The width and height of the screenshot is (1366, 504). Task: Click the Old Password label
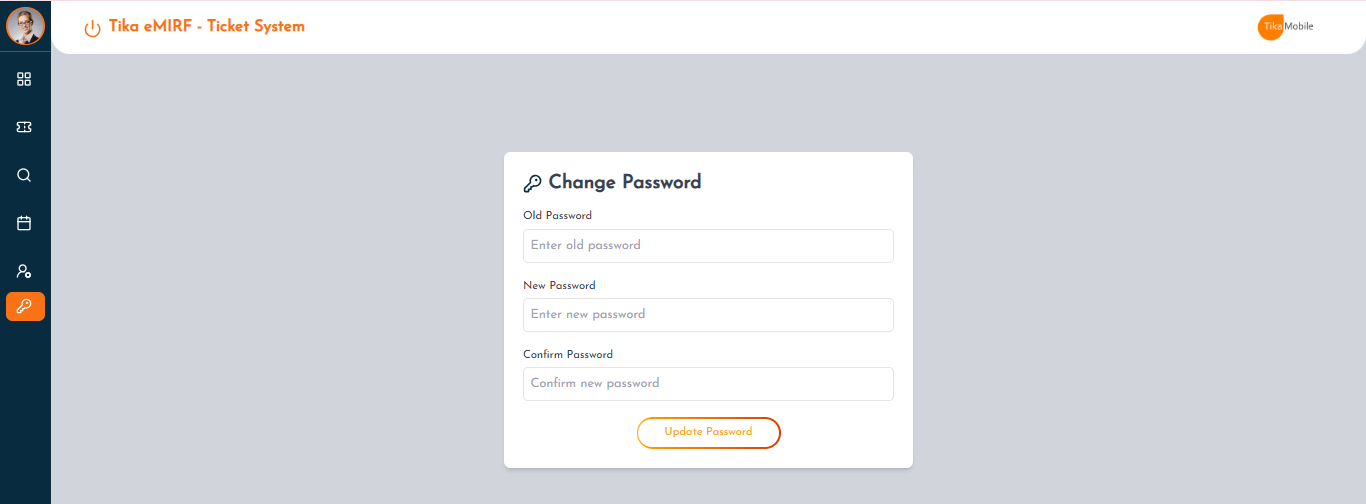tap(558, 216)
